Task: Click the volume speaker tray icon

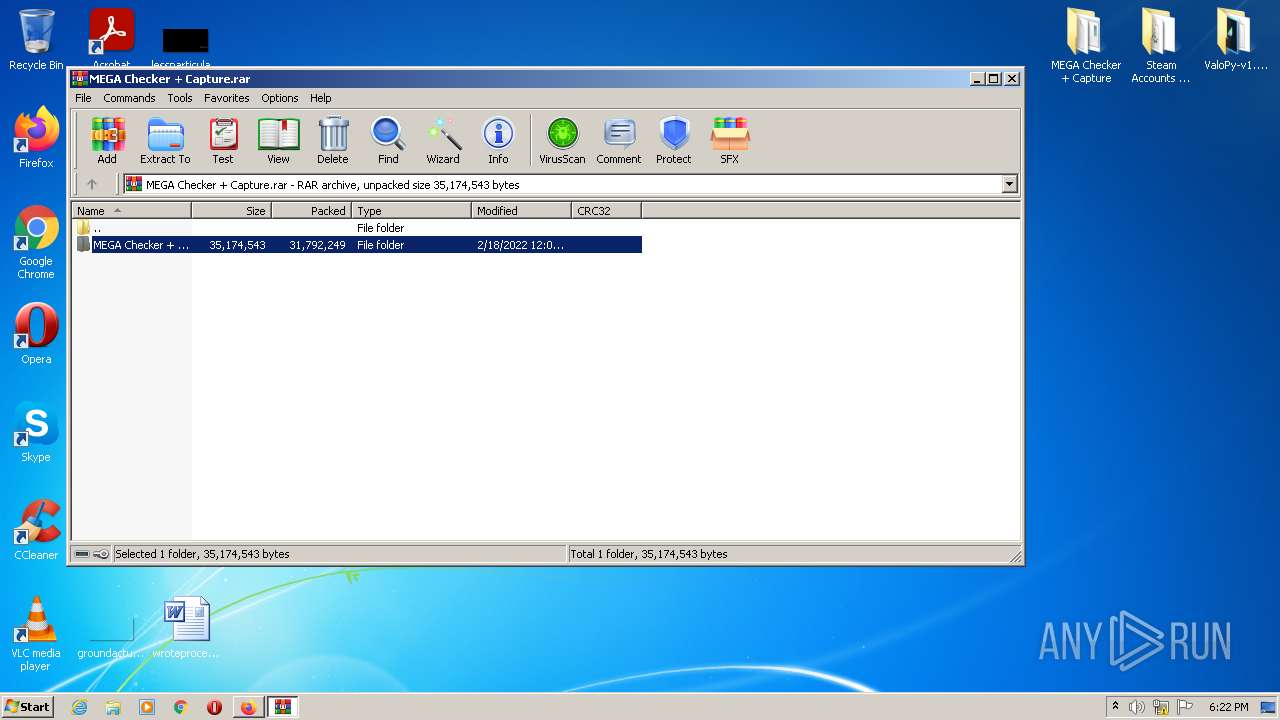Action: pyautogui.click(x=1137, y=707)
